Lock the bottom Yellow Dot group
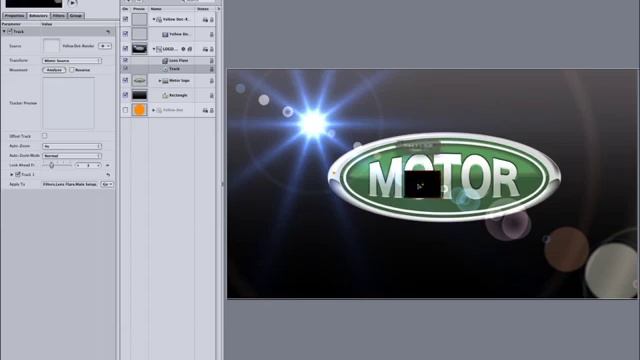 [211, 110]
